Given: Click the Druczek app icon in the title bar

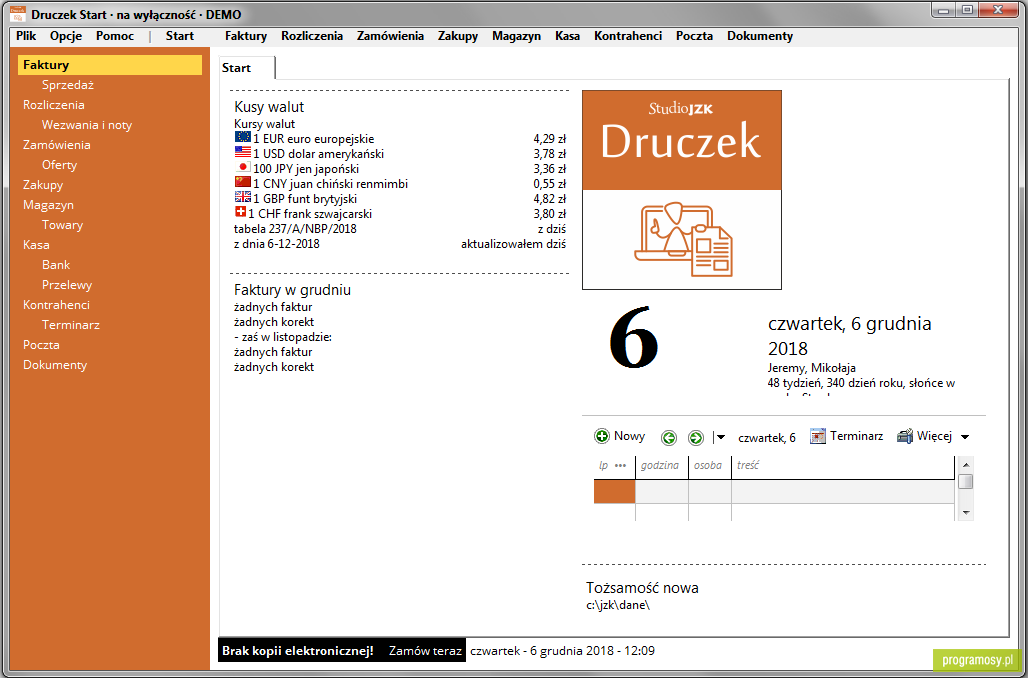Looking at the screenshot, I should click(18, 14).
